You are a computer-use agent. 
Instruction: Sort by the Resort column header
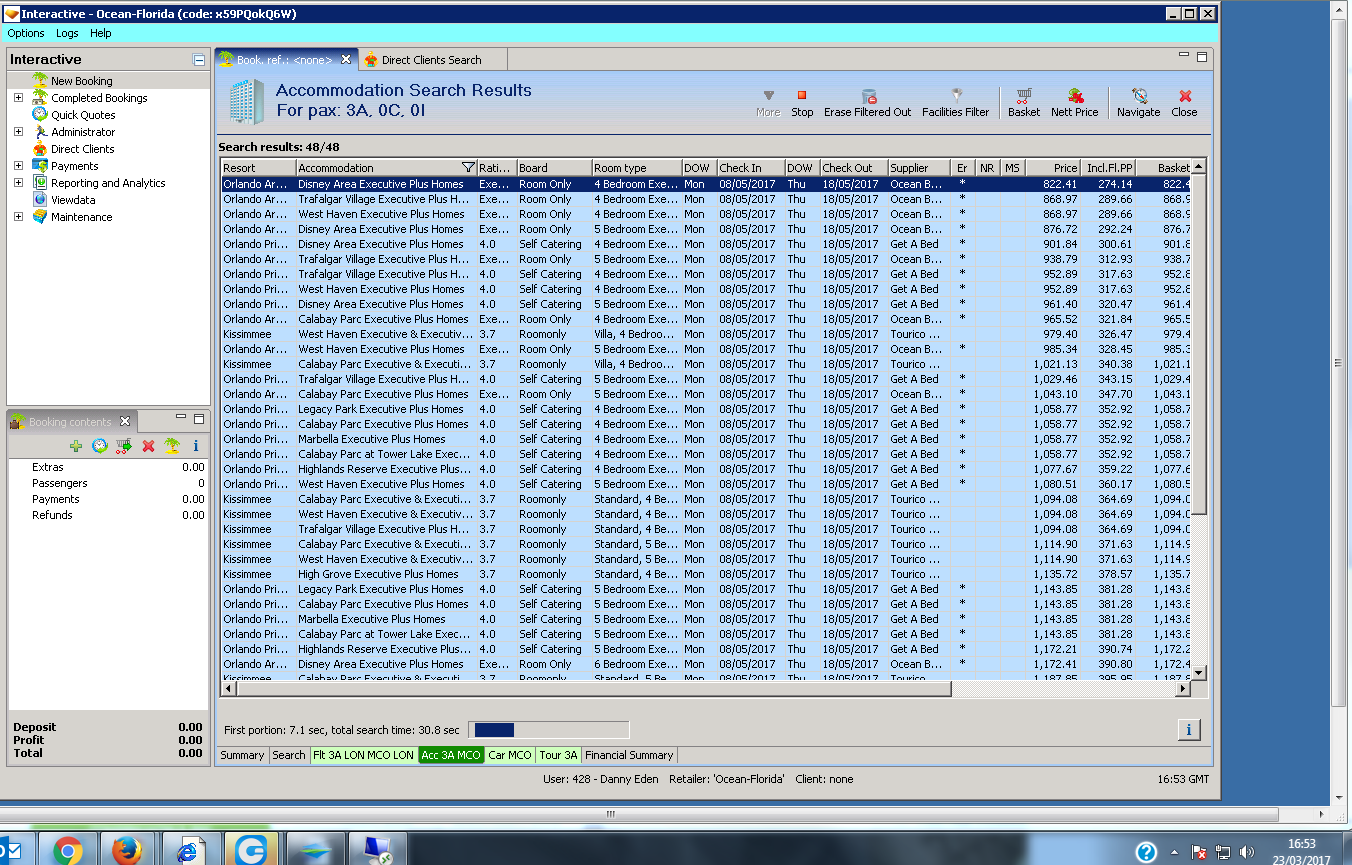[x=258, y=168]
